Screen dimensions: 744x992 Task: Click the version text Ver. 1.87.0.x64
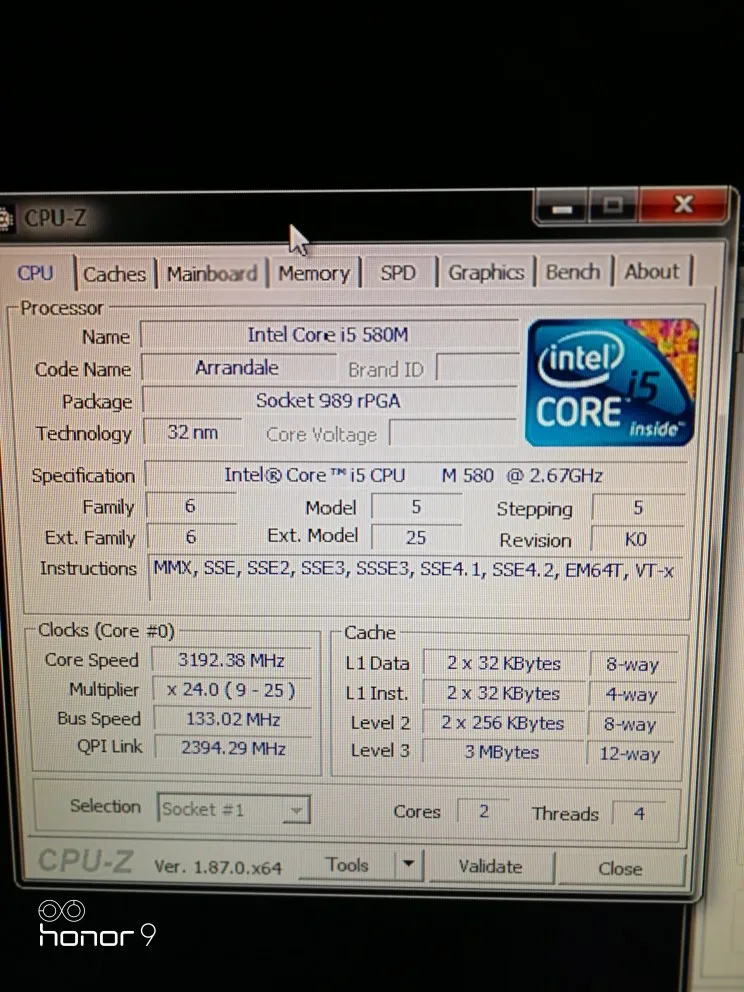pos(218,867)
